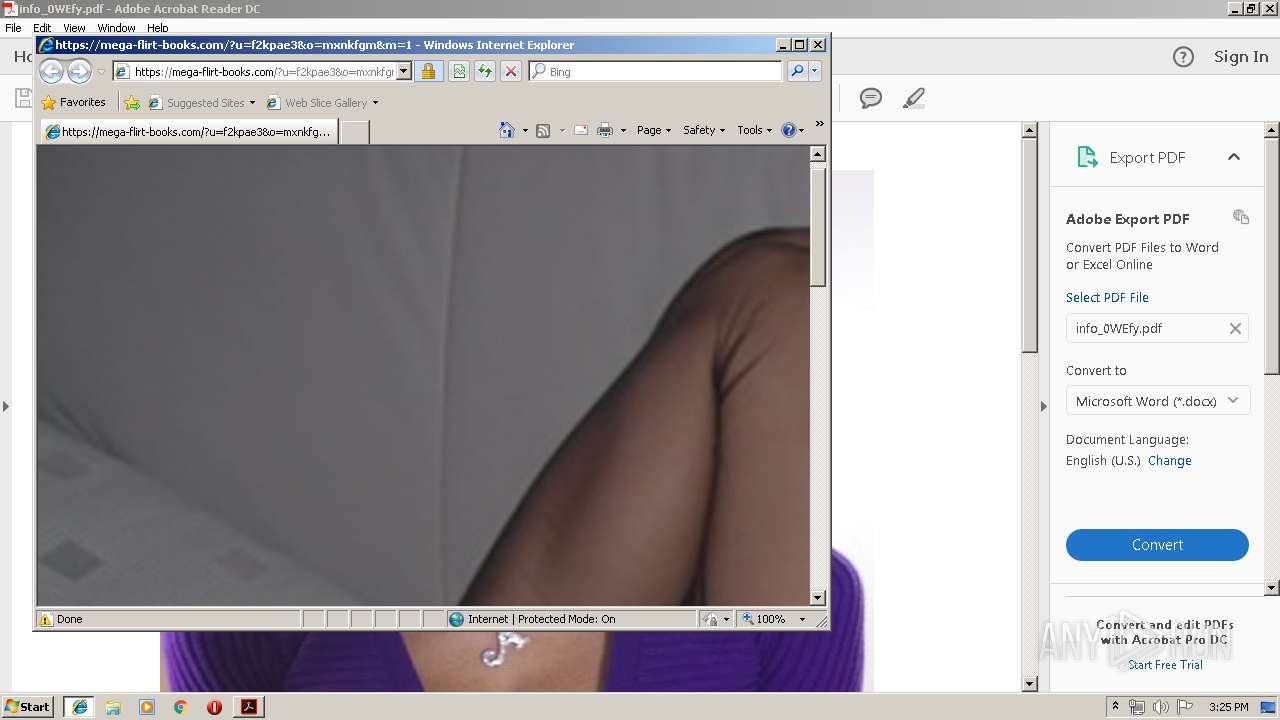Image resolution: width=1280 pixels, height=720 pixels.
Task: Click the RSS feeds icon in IE
Action: 543,130
